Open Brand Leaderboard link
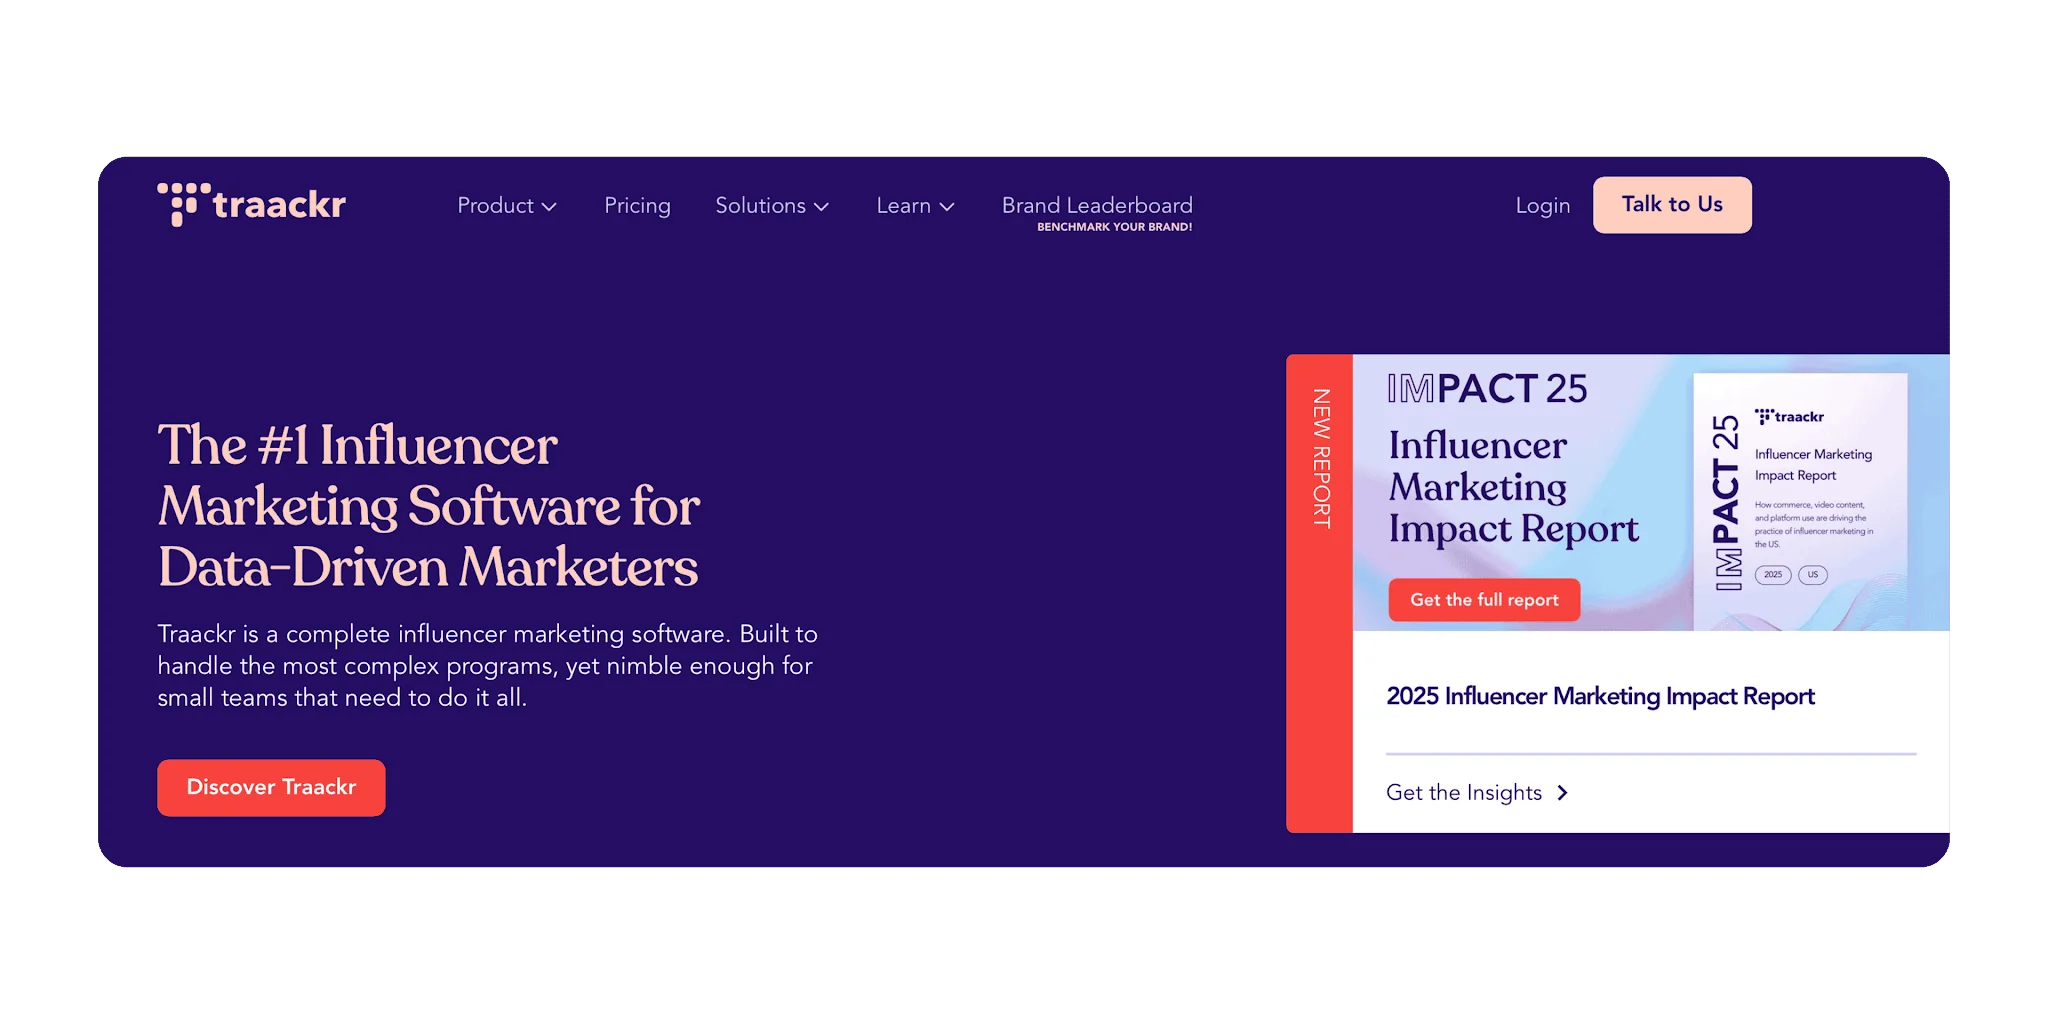 1097,205
